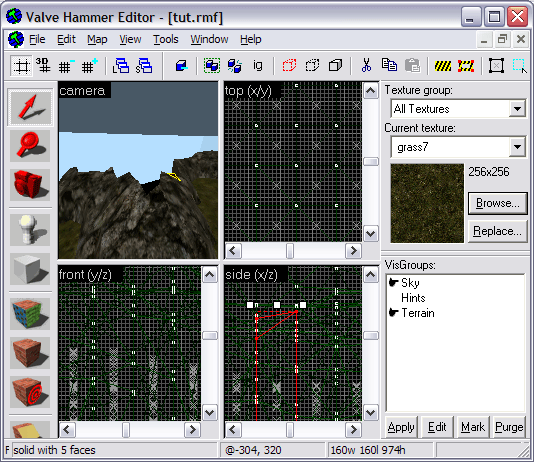Click the grass7 texture preview

(x=427, y=203)
